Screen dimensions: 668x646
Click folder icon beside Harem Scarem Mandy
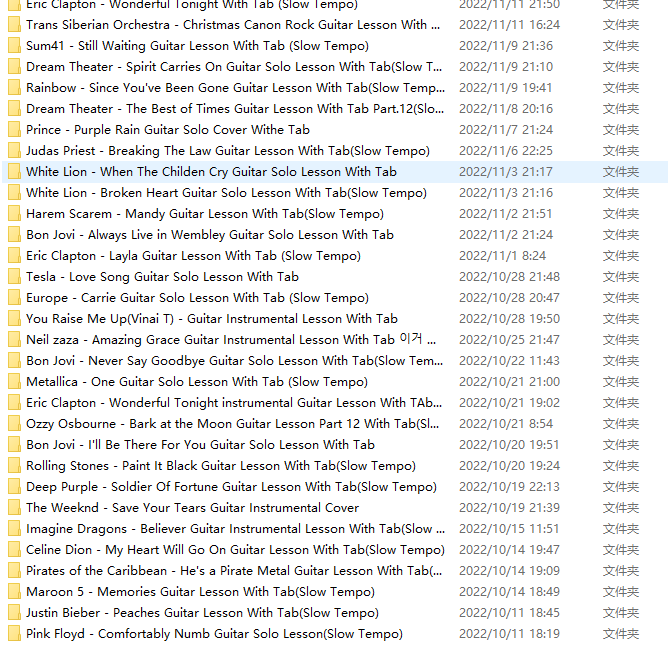[x=14, y=213]
